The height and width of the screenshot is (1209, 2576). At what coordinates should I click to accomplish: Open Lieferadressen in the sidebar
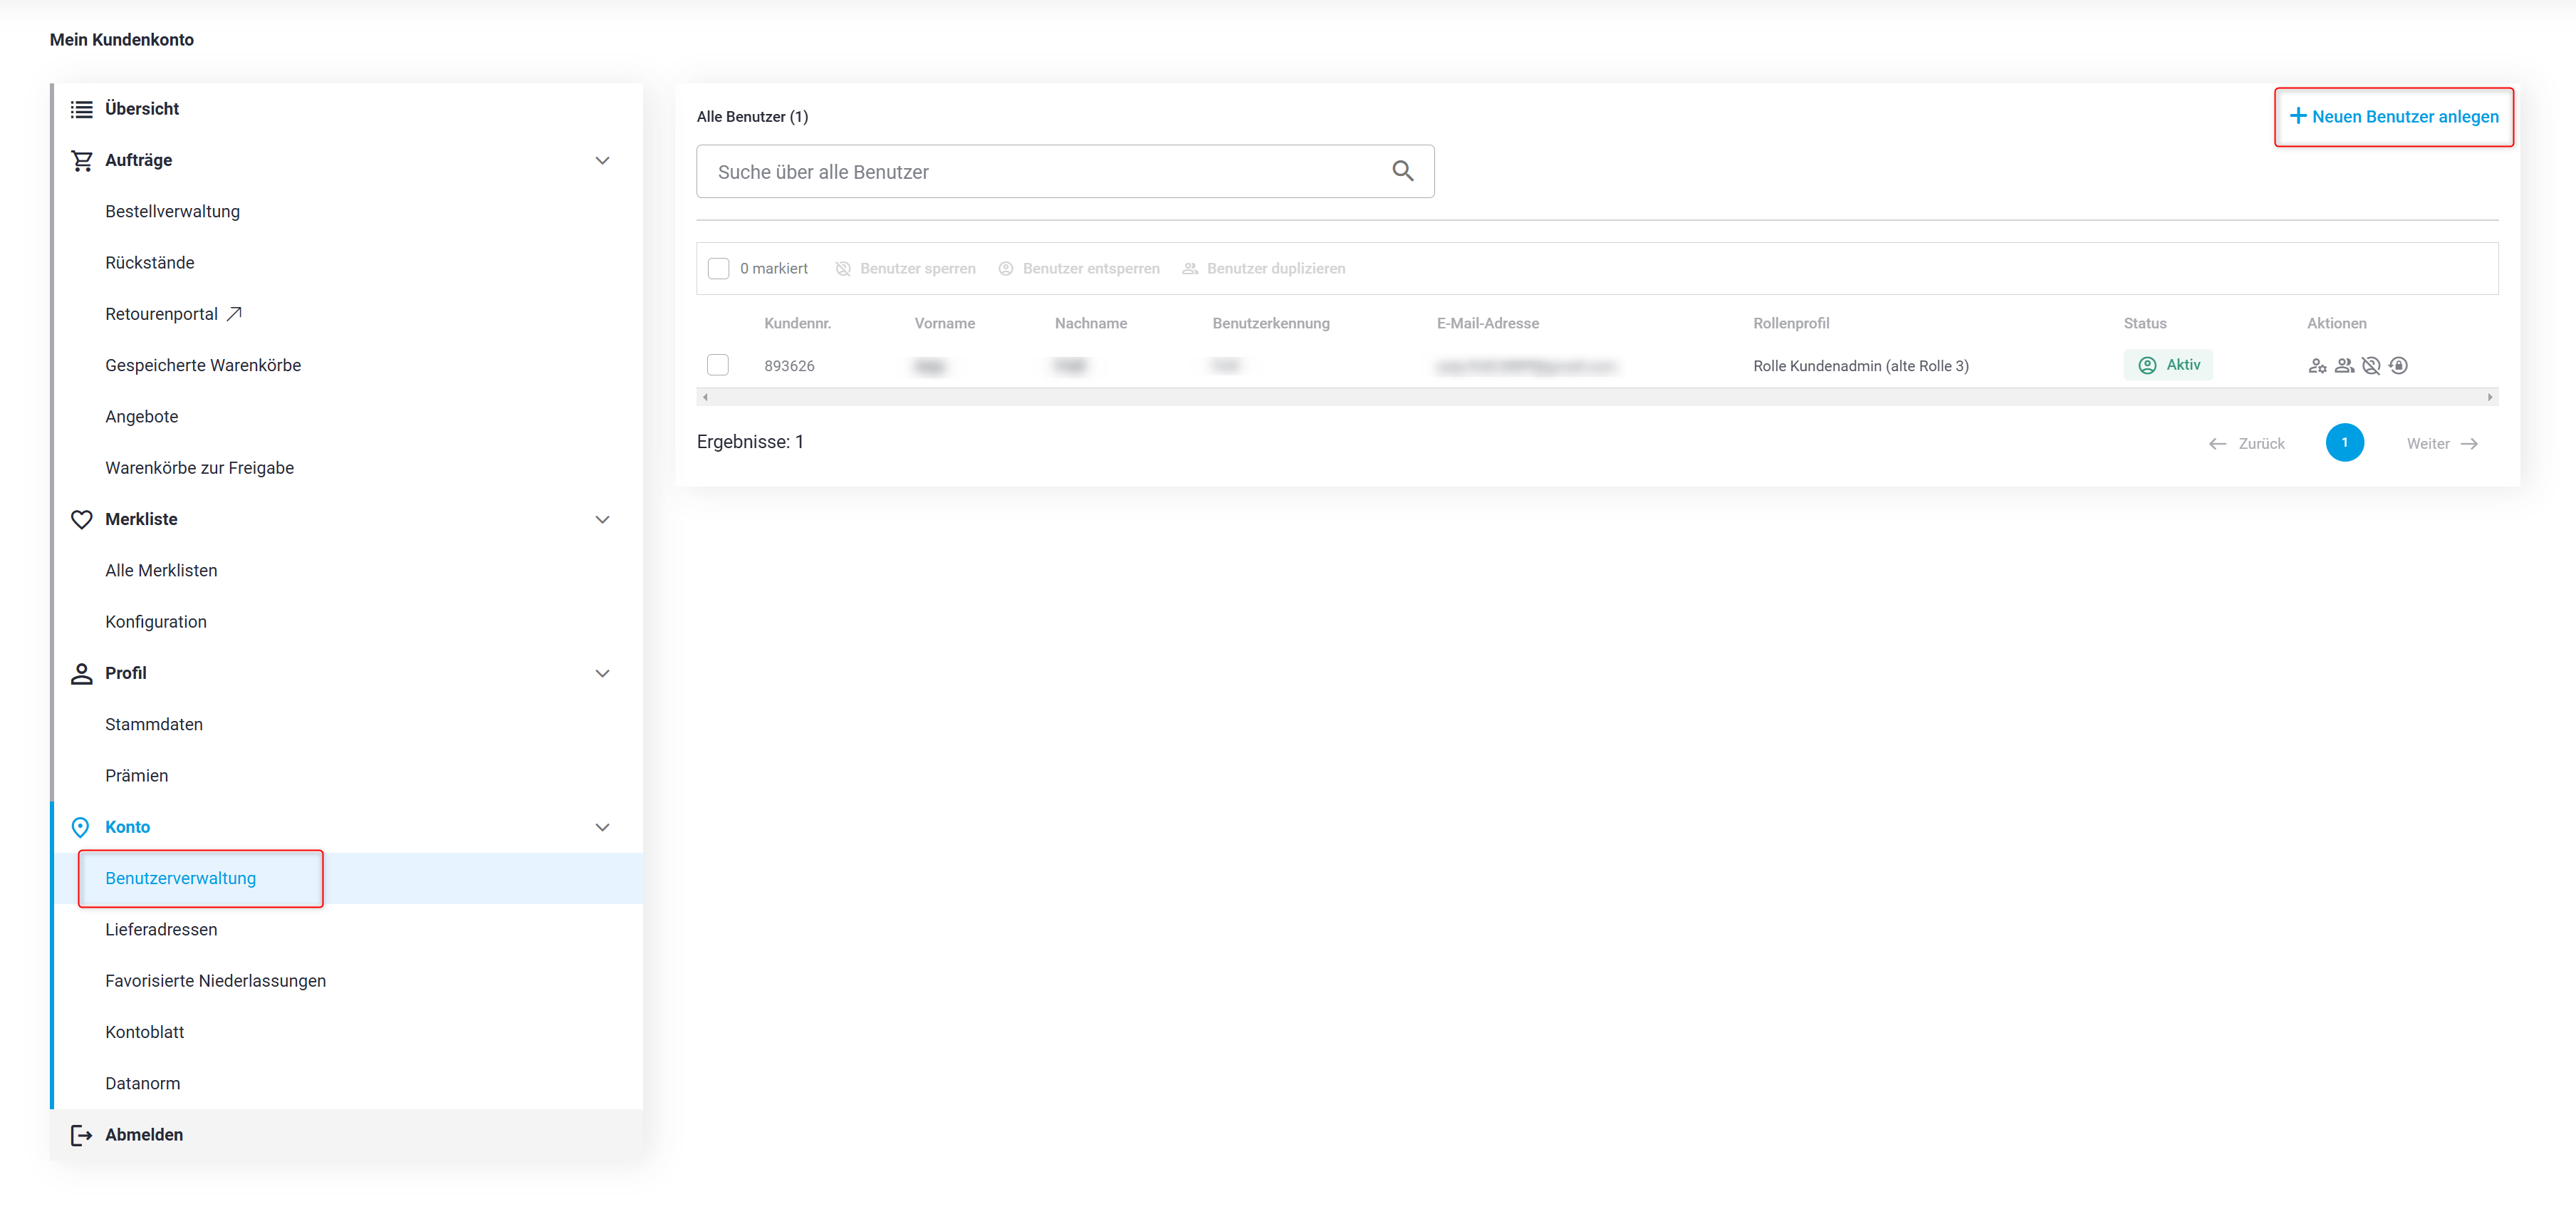coord(161,929)
